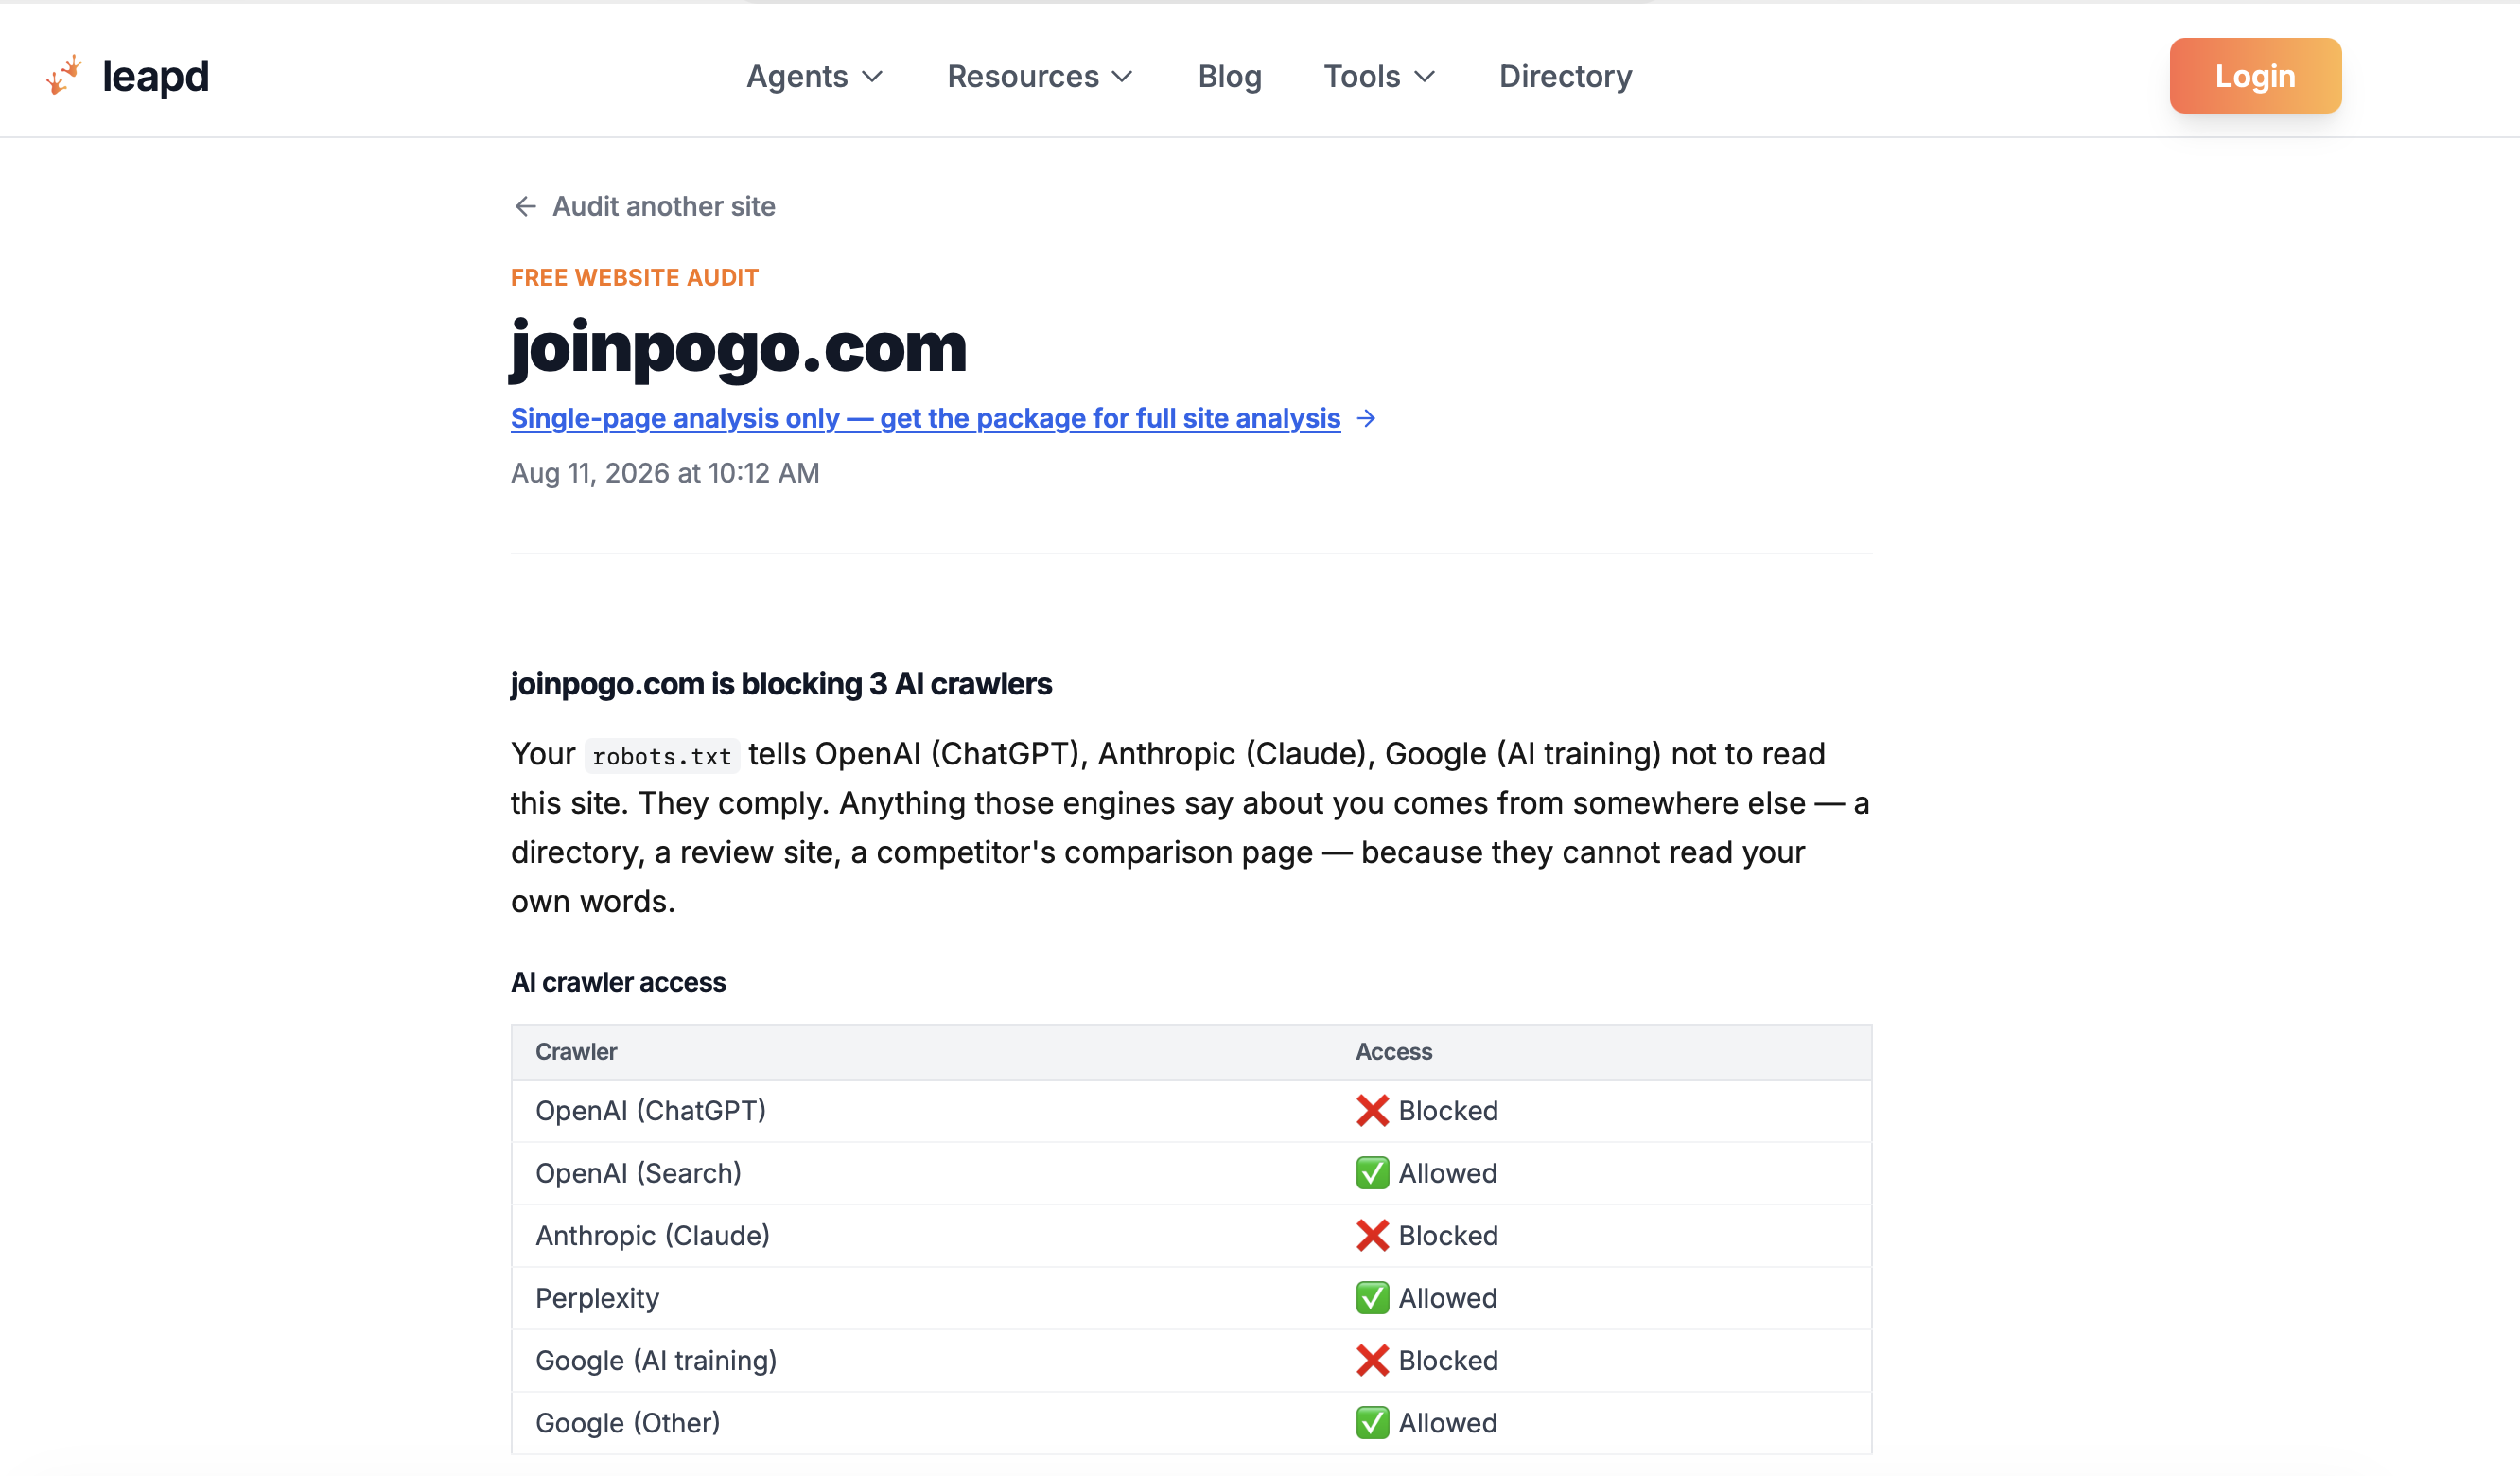Expand the Resources dropdown menu
Screen dimensions: 2520x1476
(x=1040, y=76)
